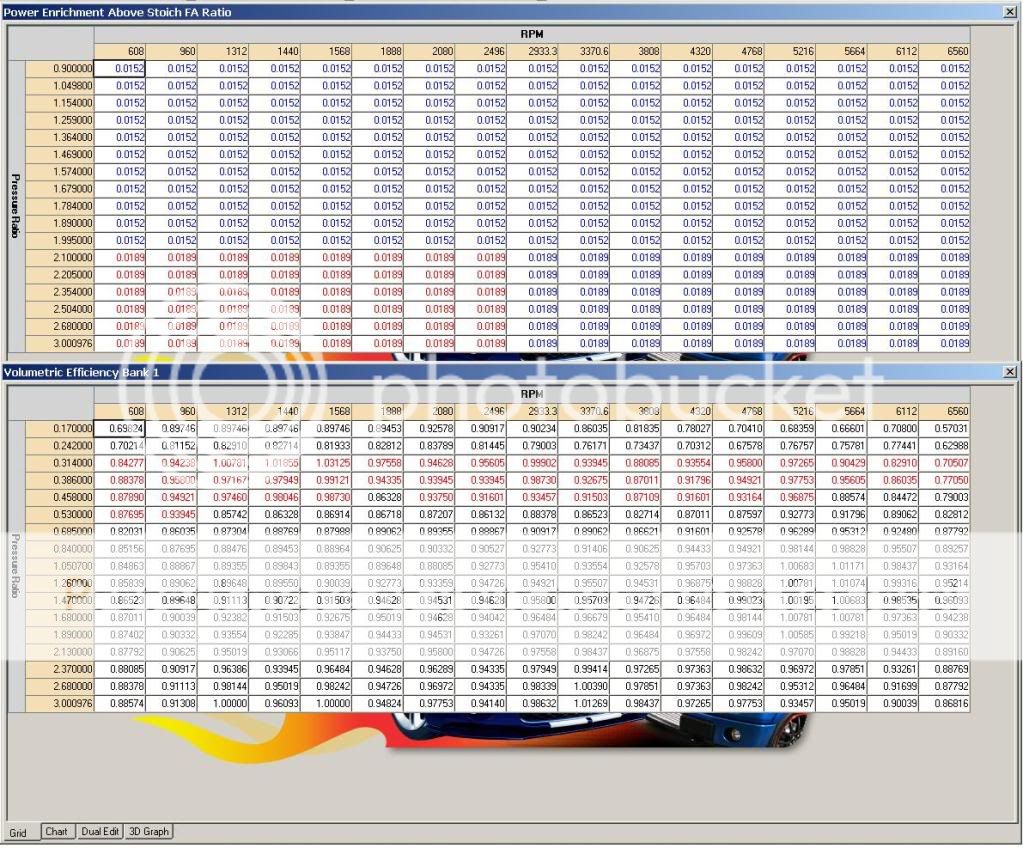Select the cell containing 1.03125
Screen dimensions: 1023x848
(x=326, y=462)
